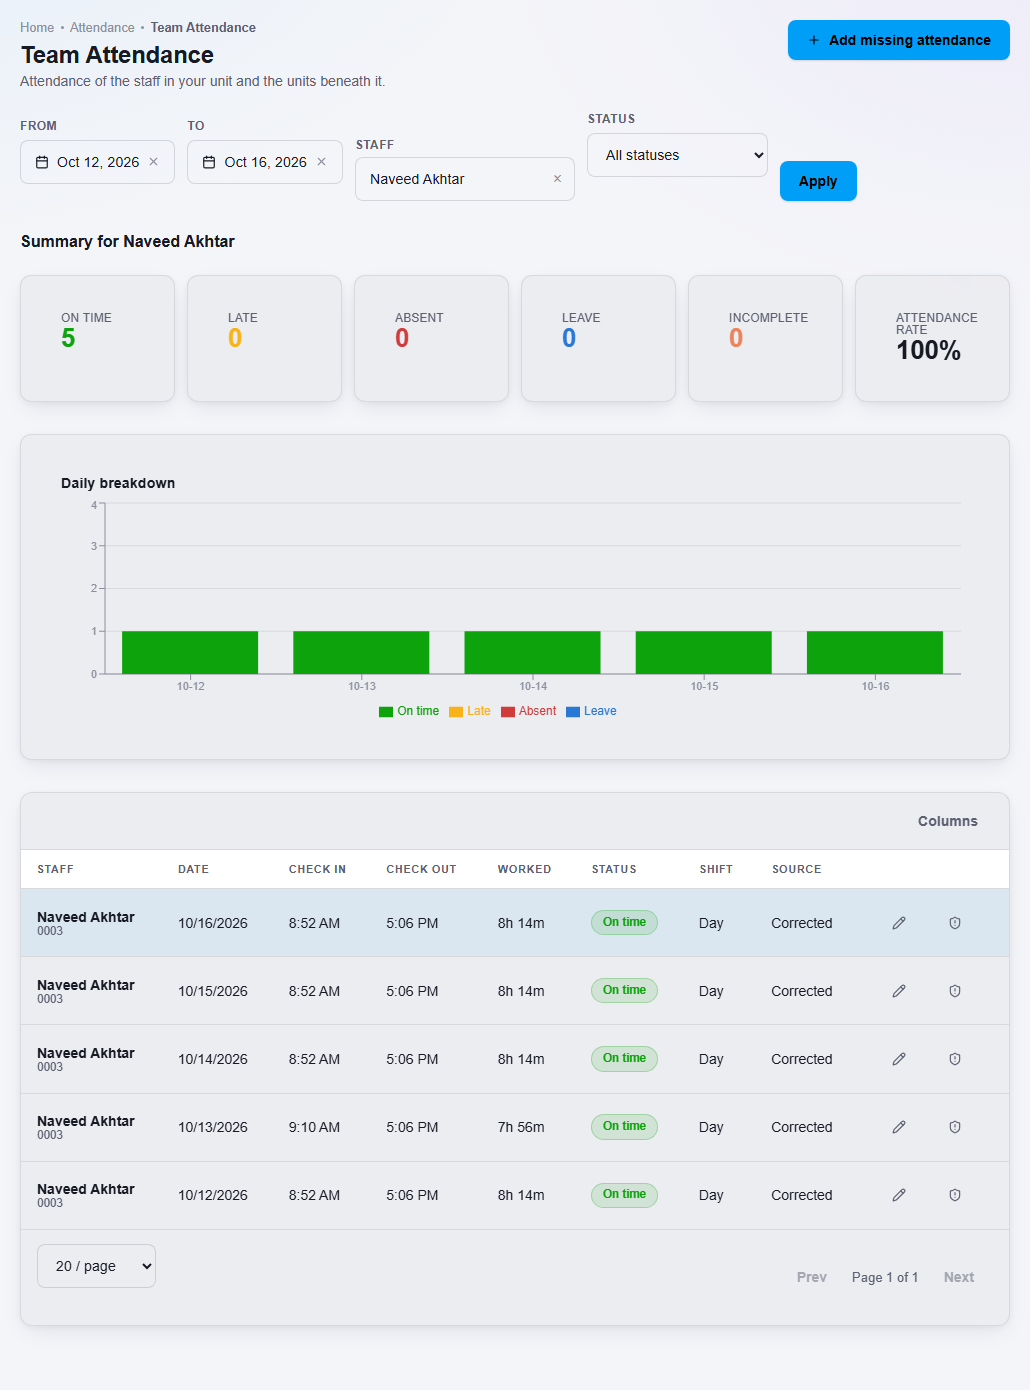Click the 9:10 AM check-in value
This screenshot has width=1030, height=1390.
(x=314, y=1127)
